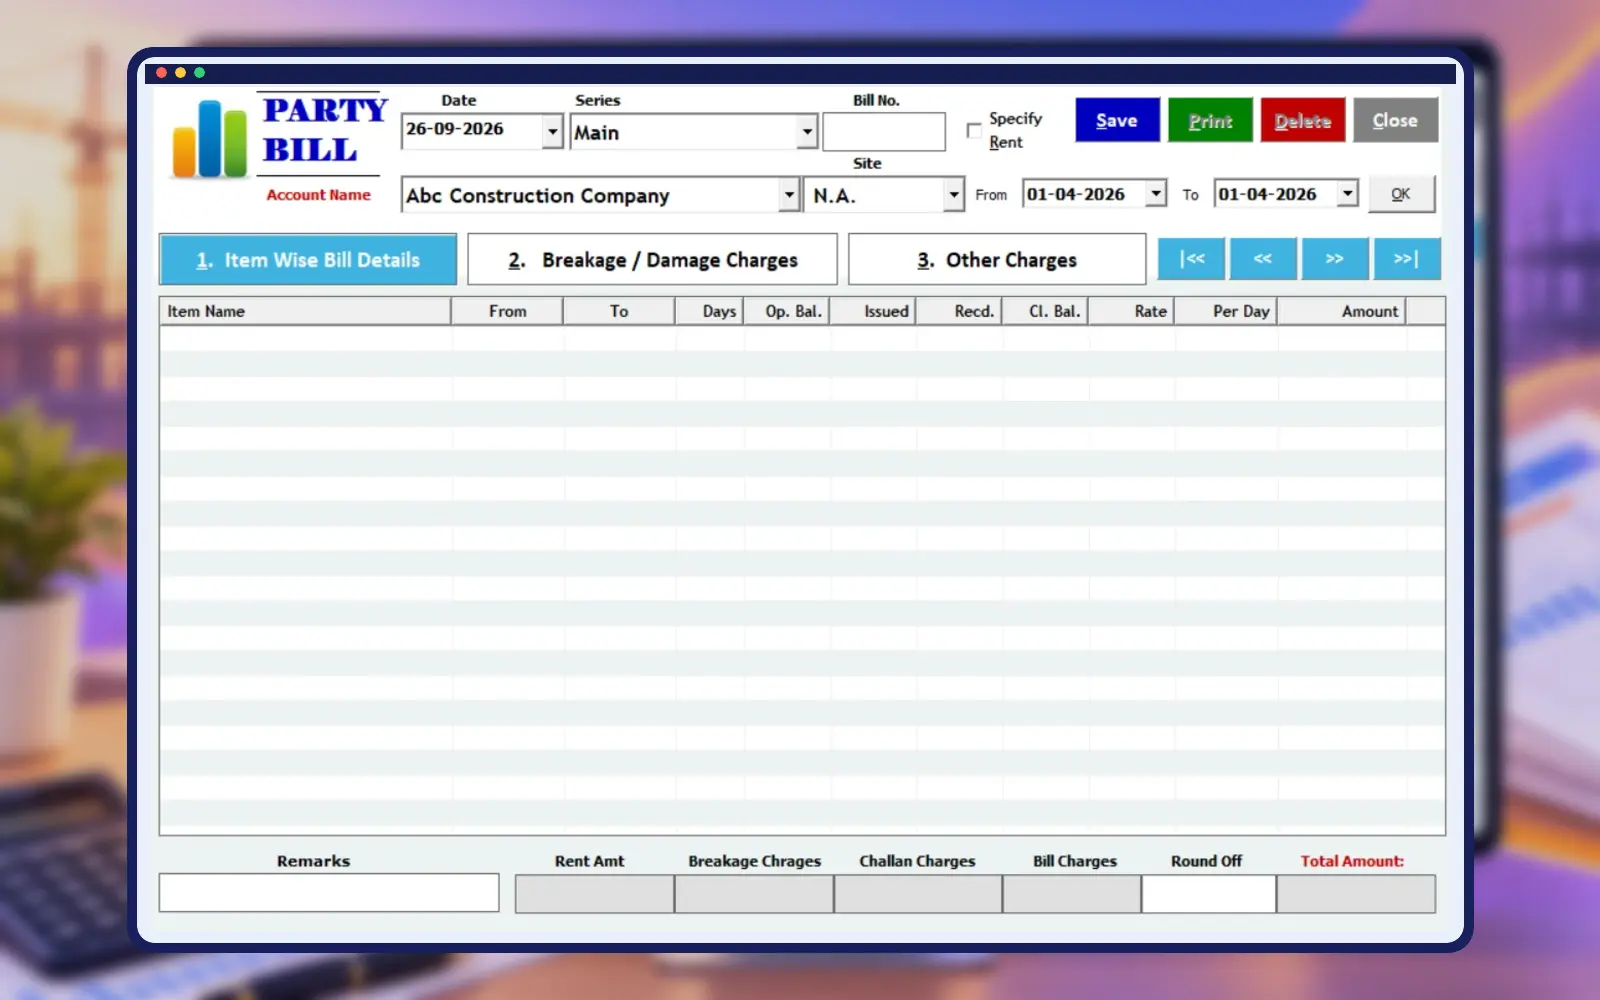Go to the previous record button
The width and height of the screenshot is (1600, 1000).
1263,259
